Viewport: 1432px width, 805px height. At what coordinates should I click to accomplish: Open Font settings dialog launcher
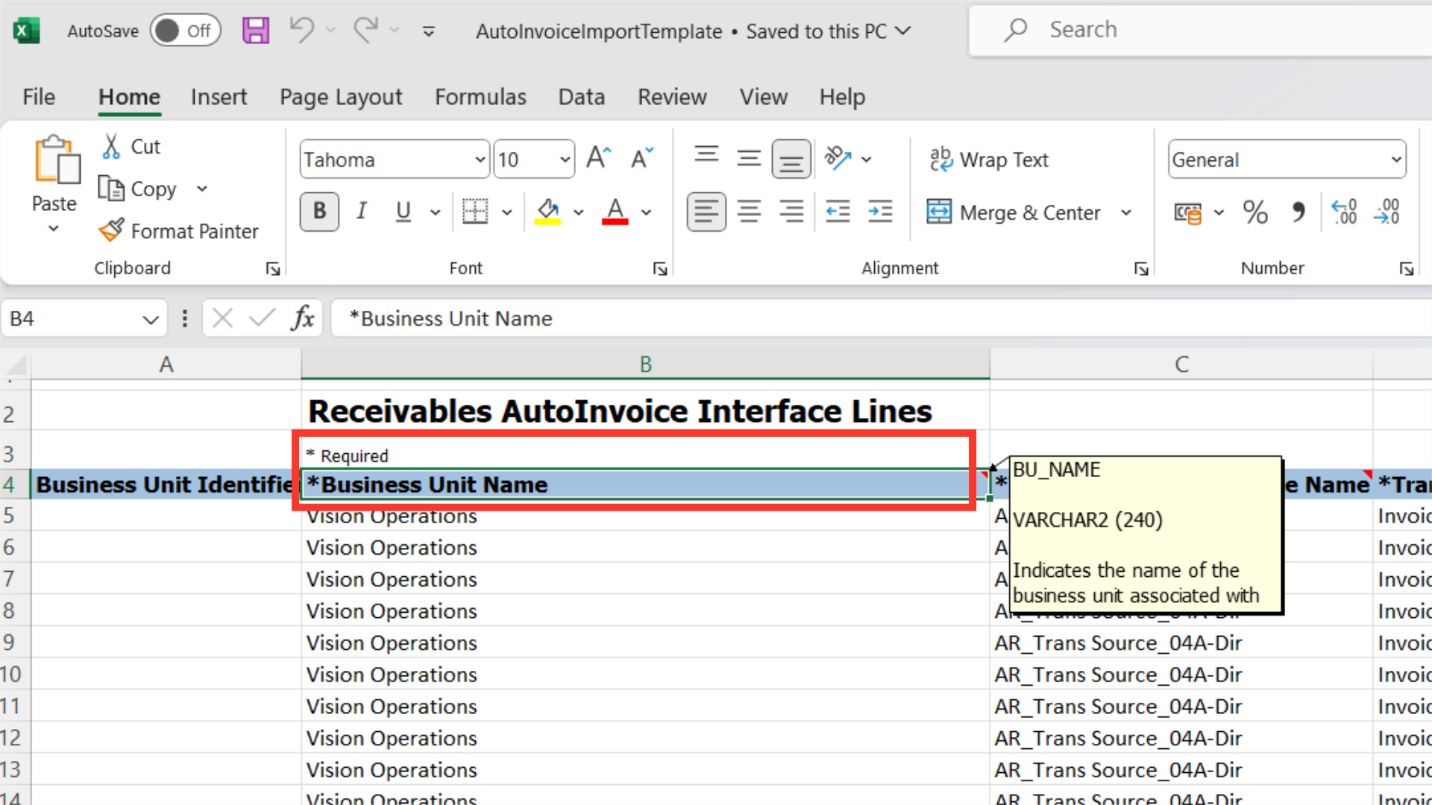click(x=660, y=269)
